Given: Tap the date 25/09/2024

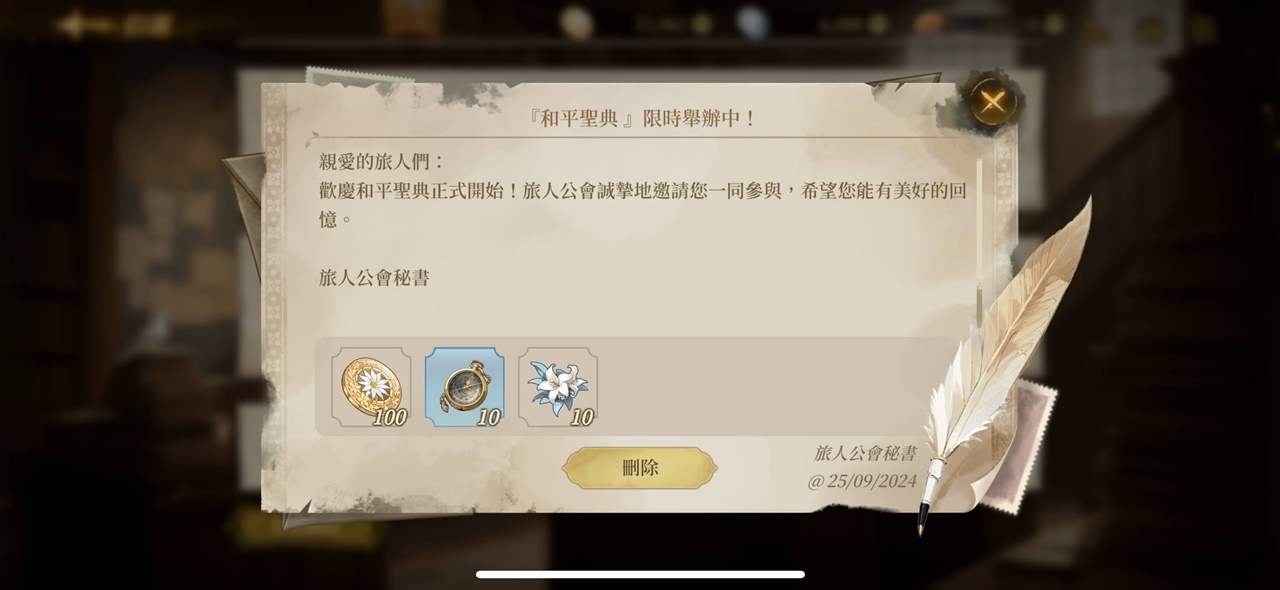Looking at the screenshot, I should 862,481.
